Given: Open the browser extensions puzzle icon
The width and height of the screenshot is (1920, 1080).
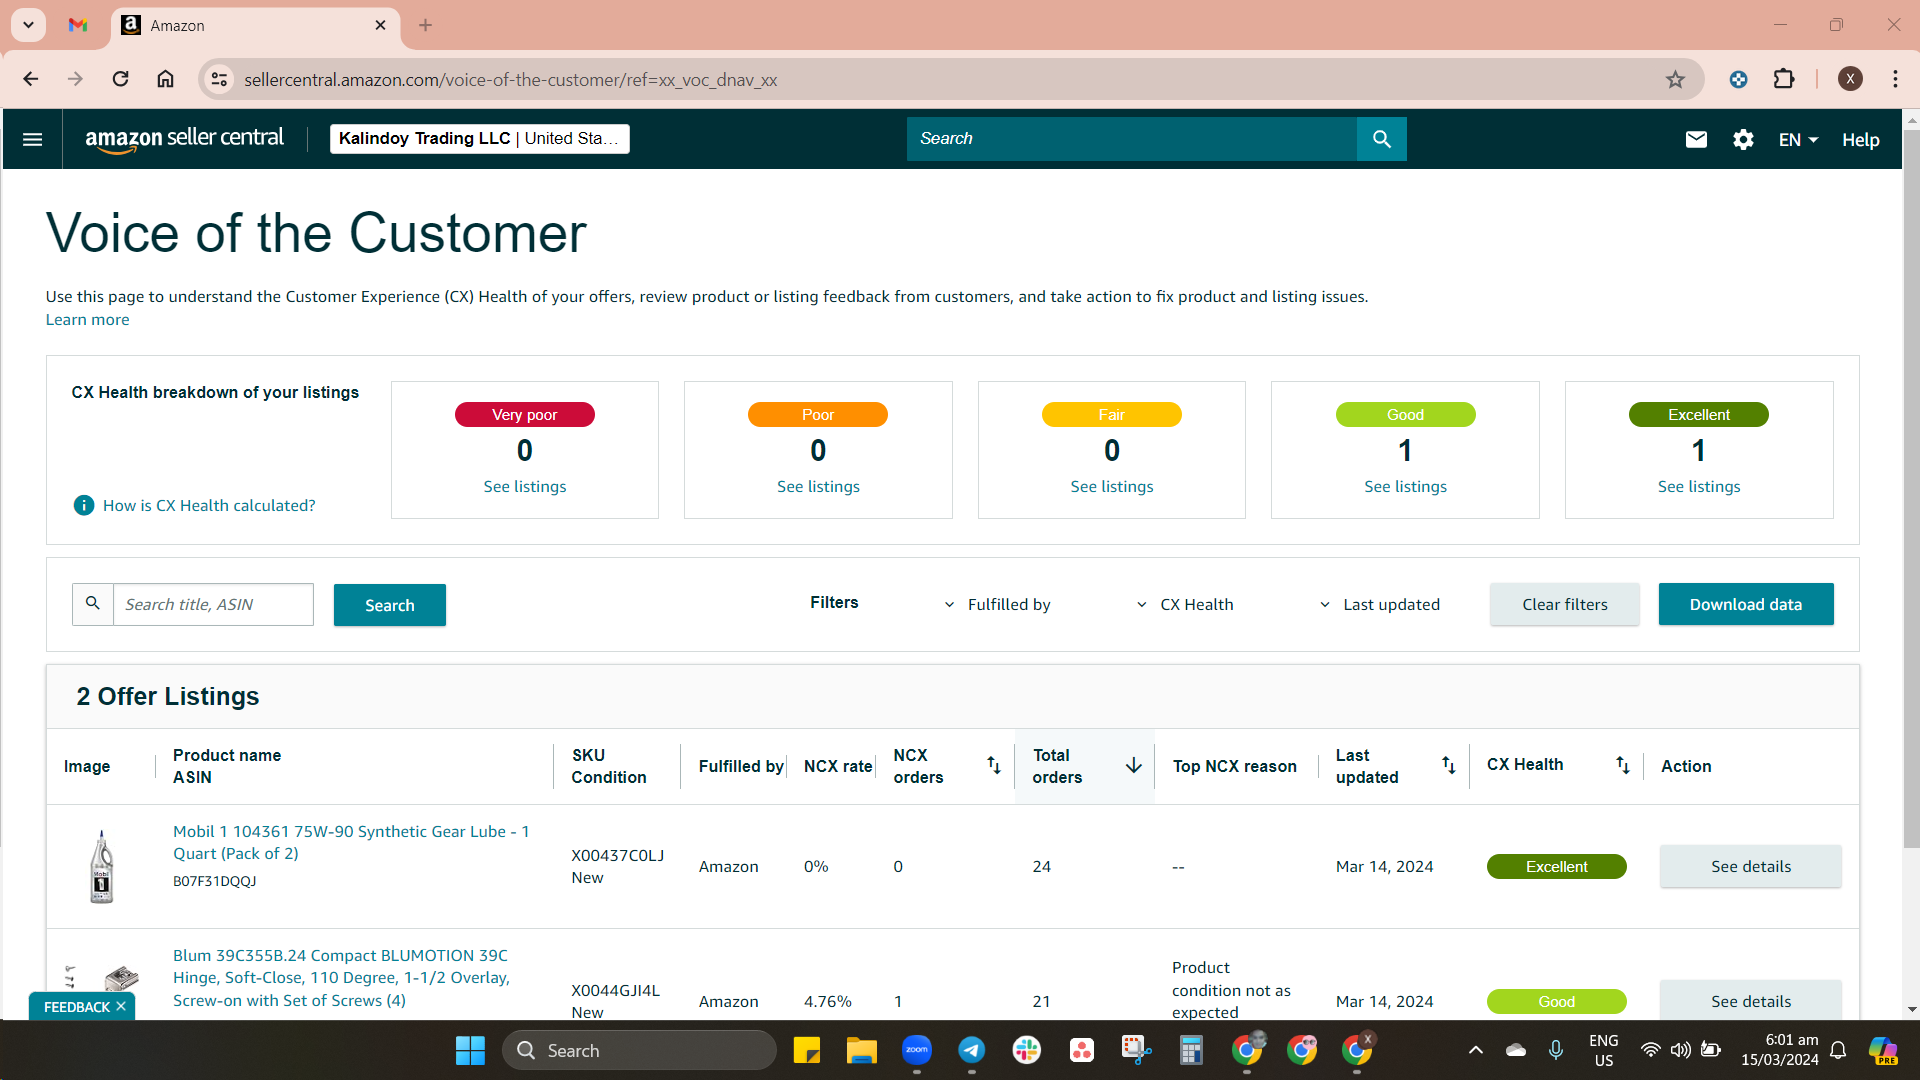Looking at the screenshot, I should tap(1784, 79).
